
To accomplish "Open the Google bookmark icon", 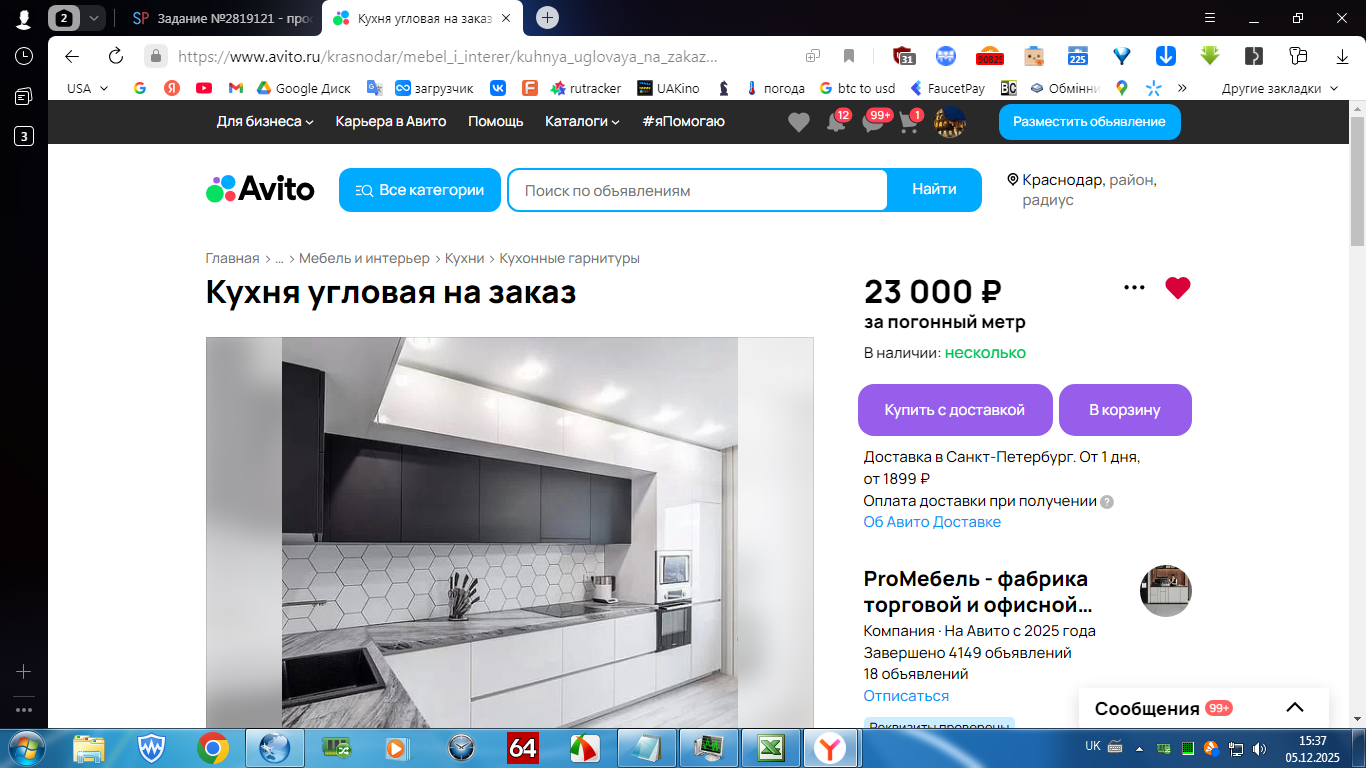I will pyautogui.click(x=140, y=88).
